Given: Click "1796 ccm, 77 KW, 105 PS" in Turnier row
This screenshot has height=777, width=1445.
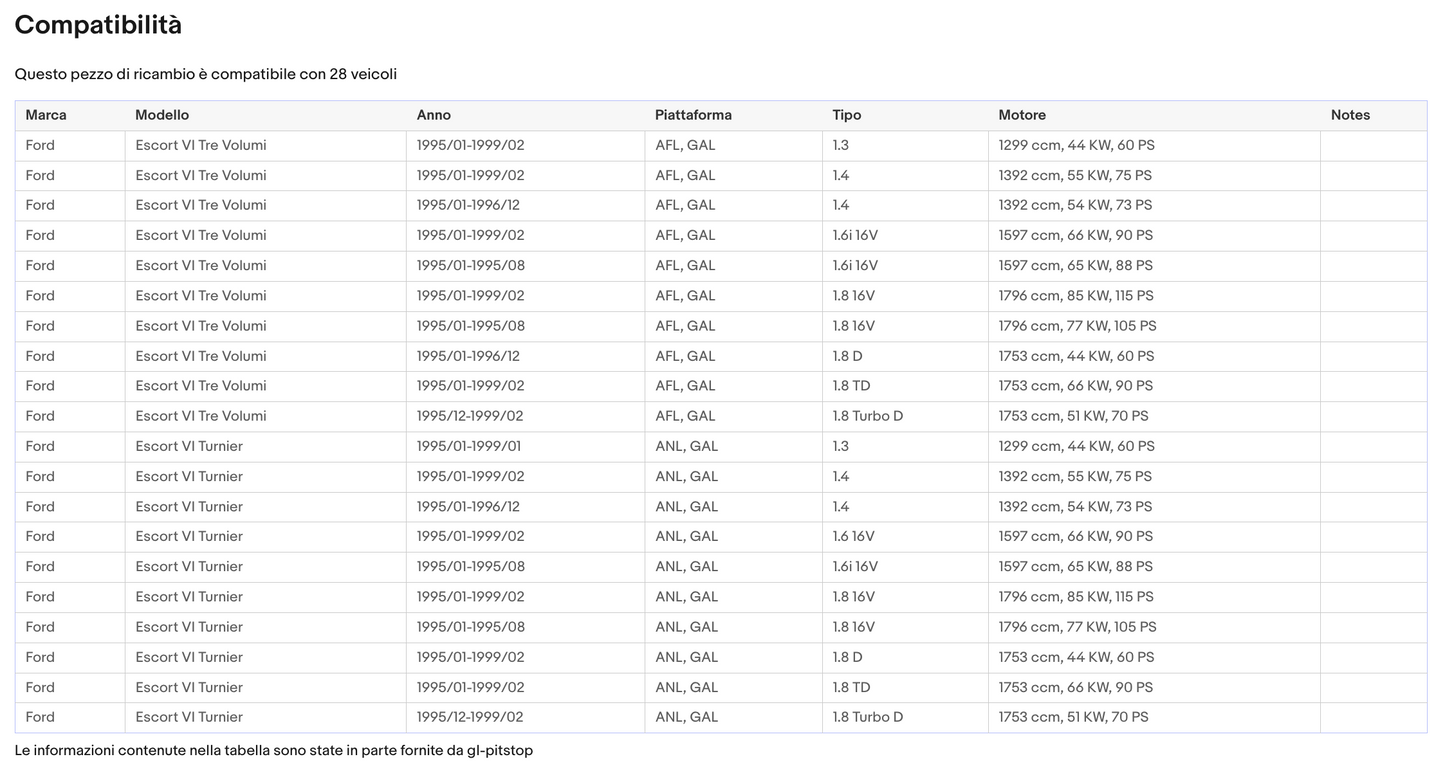Looking at the screenshot, I should pos(1078,626).
